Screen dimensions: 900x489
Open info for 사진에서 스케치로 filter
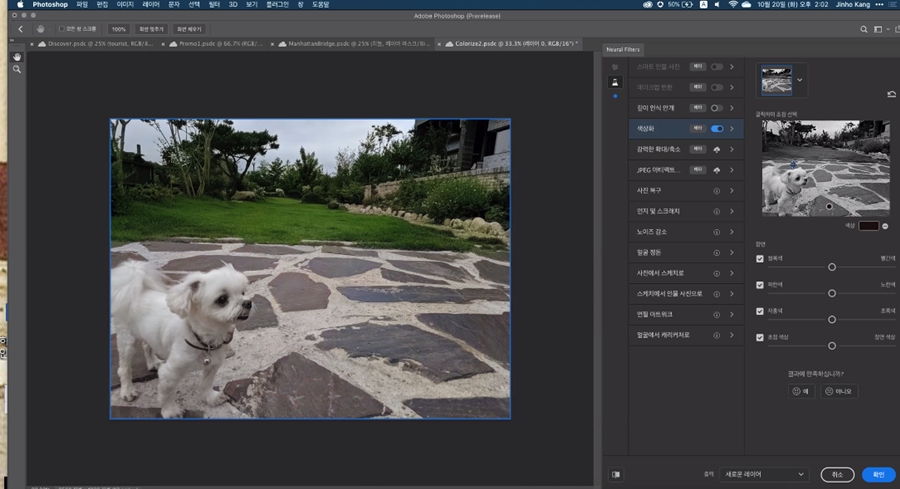click(716, 273)
